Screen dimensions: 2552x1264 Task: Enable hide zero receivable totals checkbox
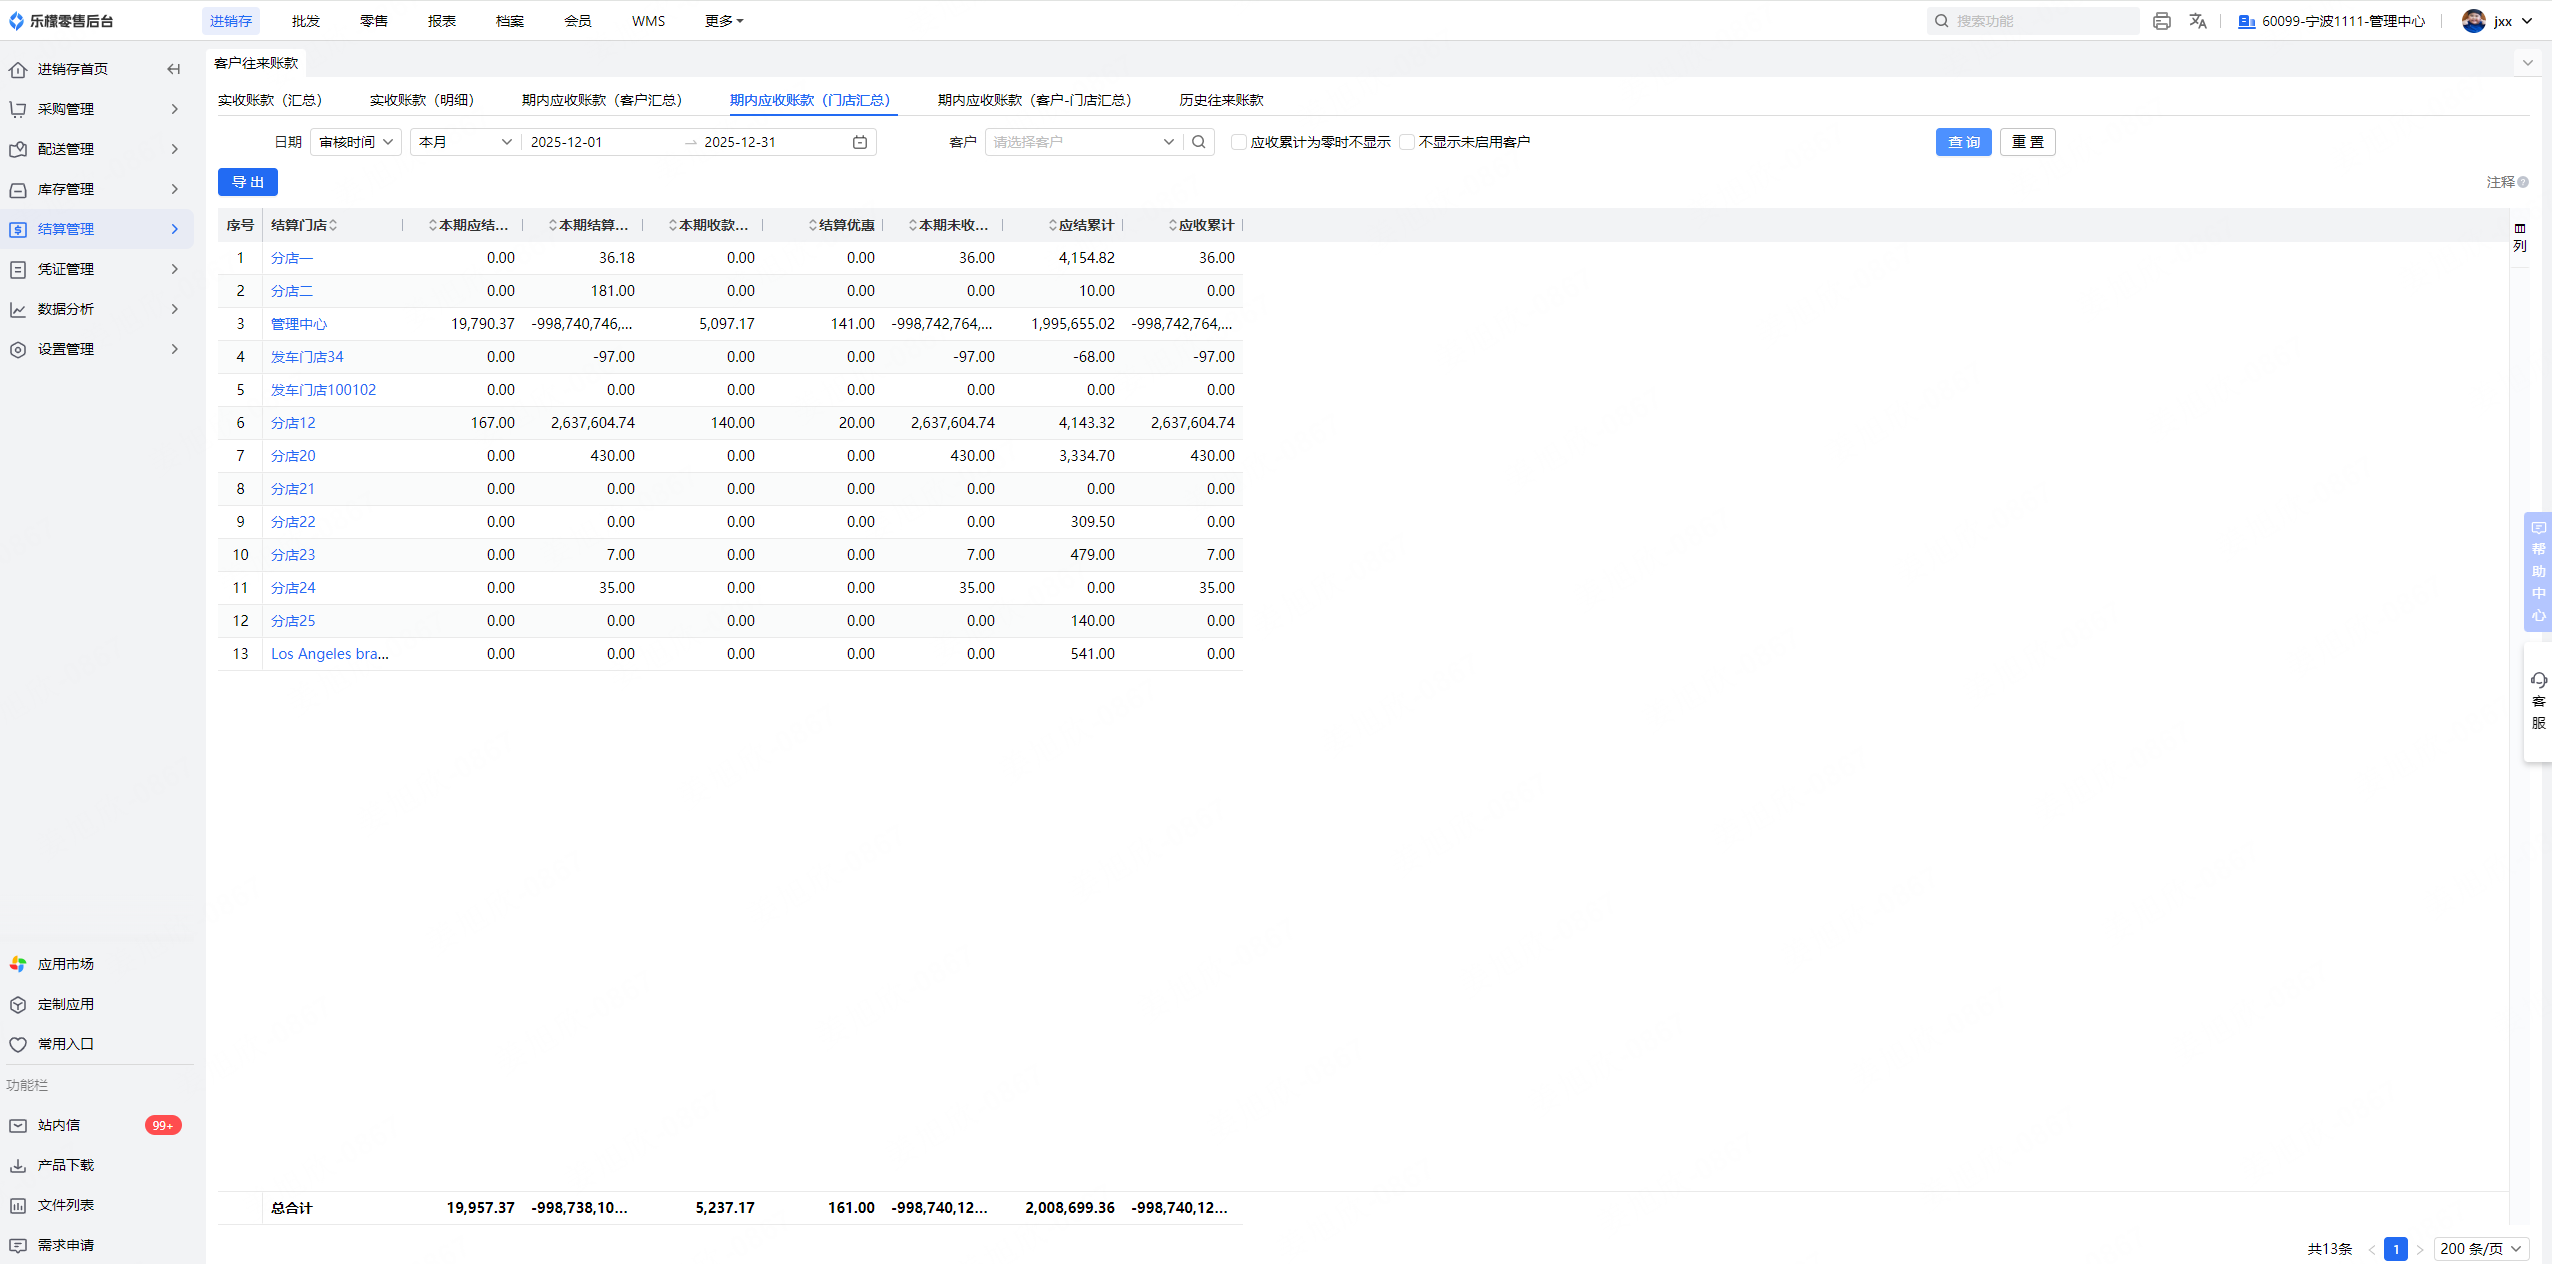[x=1239, y=142]
